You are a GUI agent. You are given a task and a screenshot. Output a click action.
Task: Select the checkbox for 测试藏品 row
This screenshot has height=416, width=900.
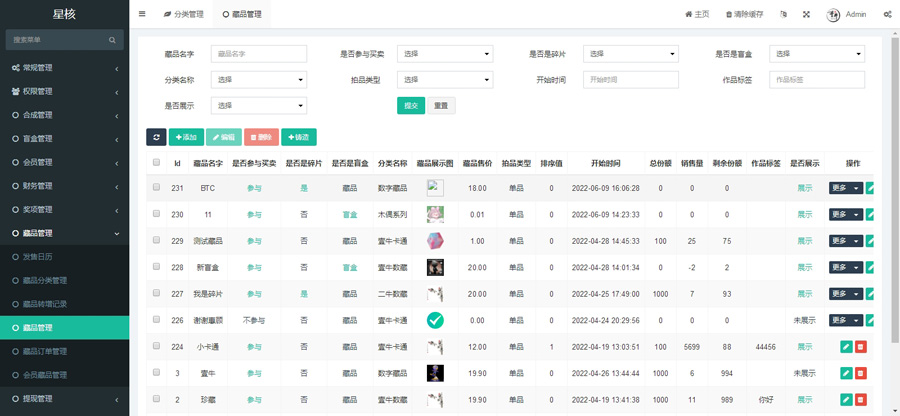click(156, 241)
